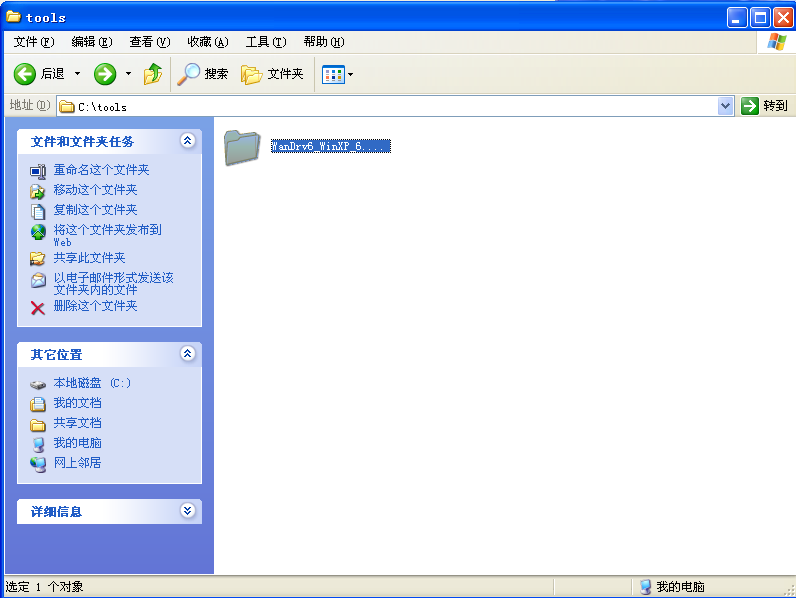Click link 我的文档
Screen dimensions: 796x598
pos(78,403)
